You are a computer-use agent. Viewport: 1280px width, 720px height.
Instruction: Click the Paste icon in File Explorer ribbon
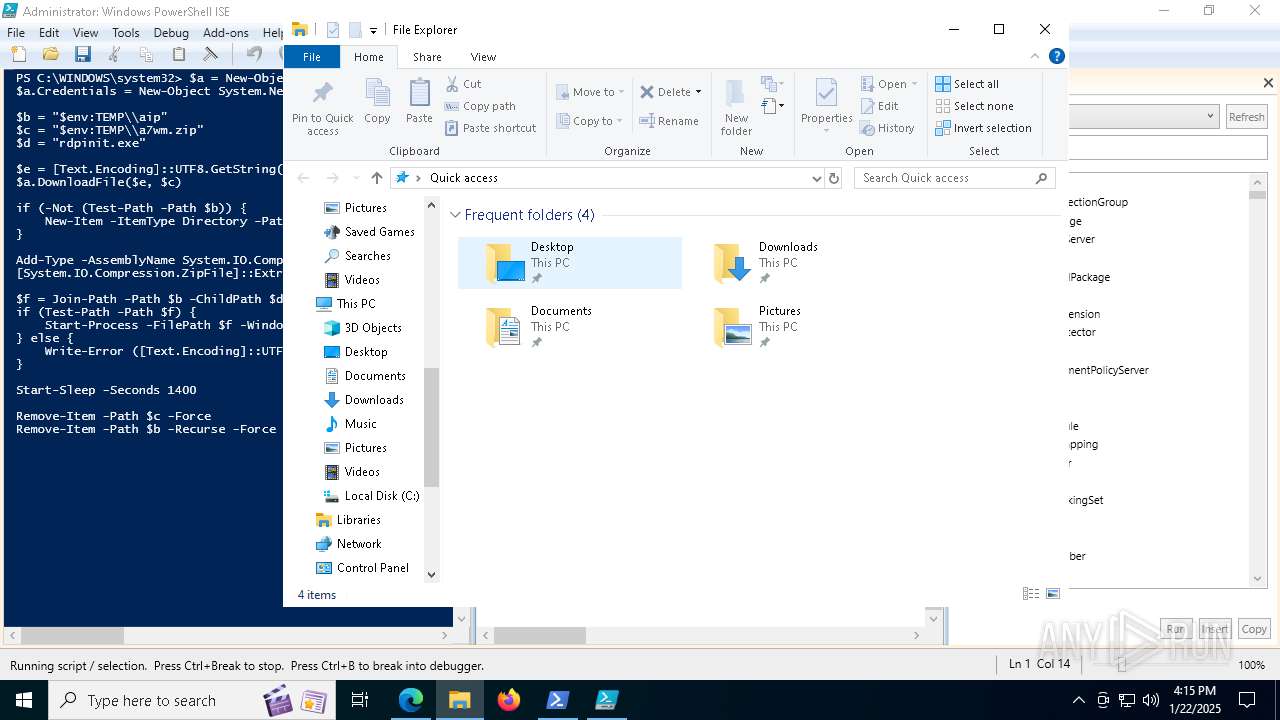[x=419, y=101]
